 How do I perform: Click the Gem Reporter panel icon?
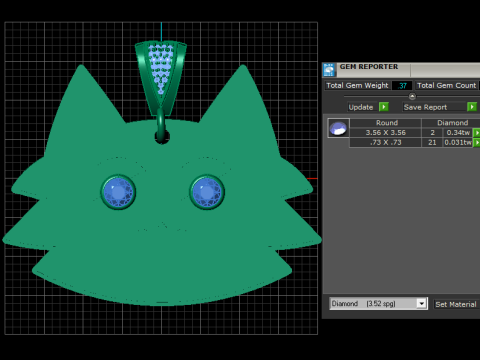[329, 70]
